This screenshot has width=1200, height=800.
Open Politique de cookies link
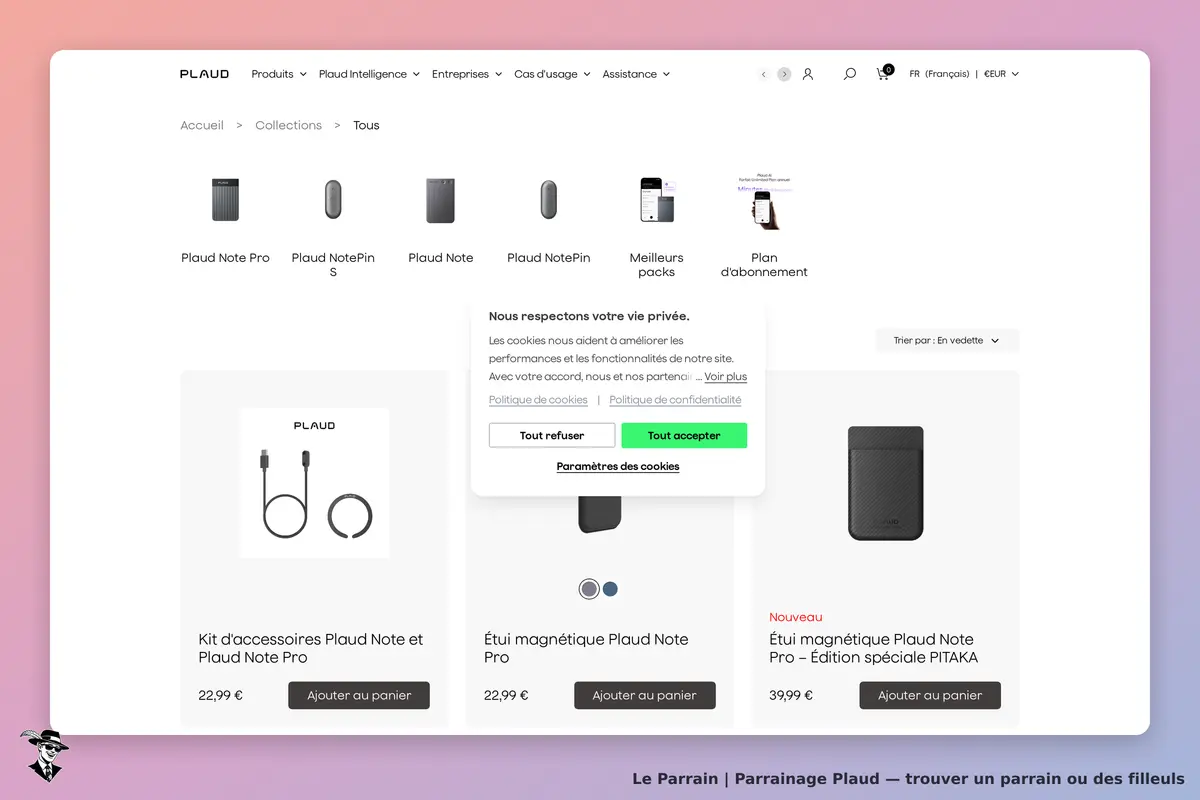[x=538, y=400]
